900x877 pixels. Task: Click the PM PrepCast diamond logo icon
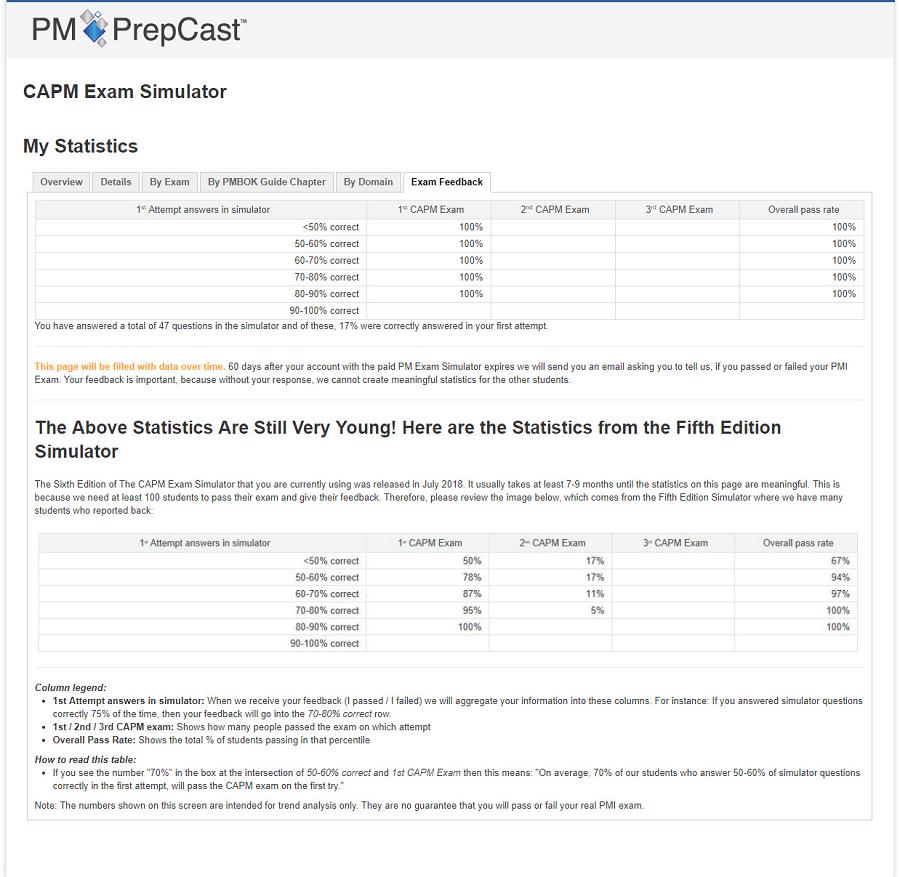94,28
